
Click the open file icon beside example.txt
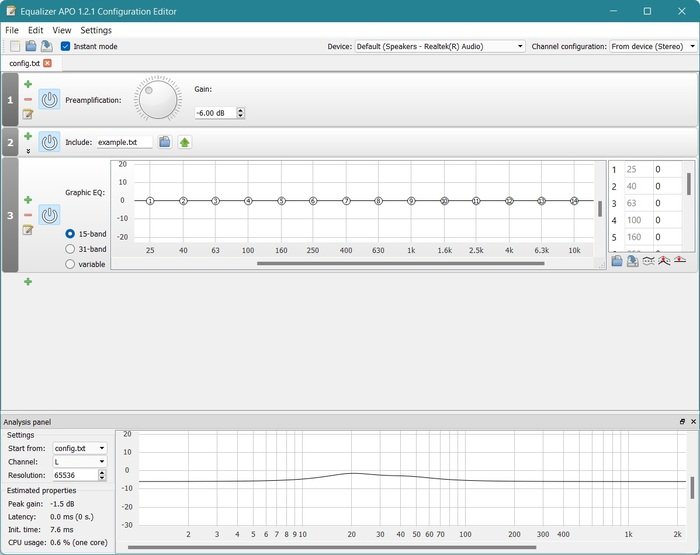(165, 142)
